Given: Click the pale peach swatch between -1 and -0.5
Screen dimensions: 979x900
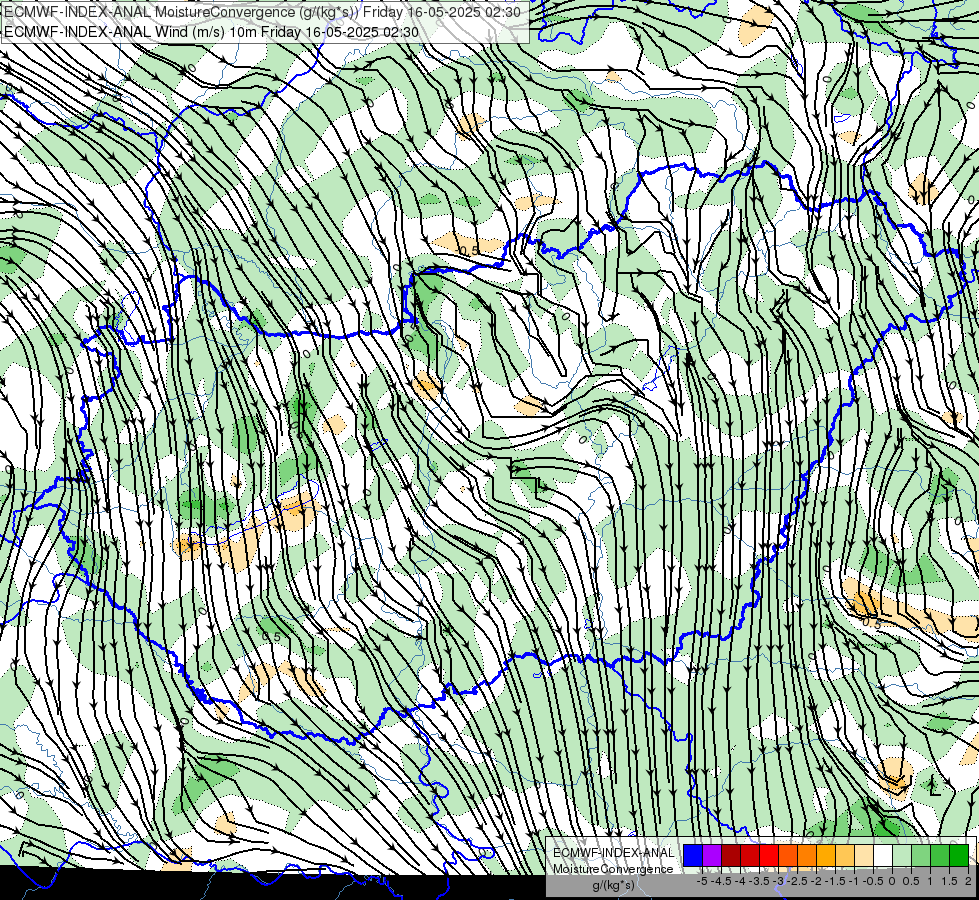Looking at the screenshot, I should [x=864, y=855].
